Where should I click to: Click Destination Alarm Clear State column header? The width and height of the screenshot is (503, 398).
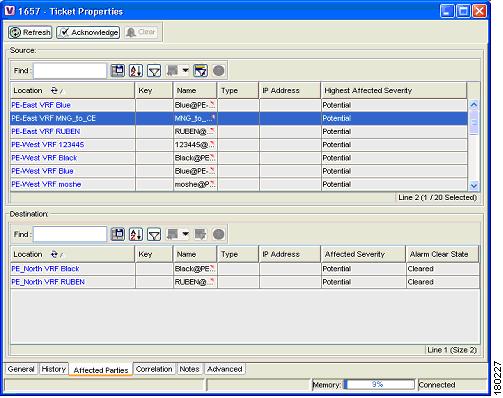(442, 254)
